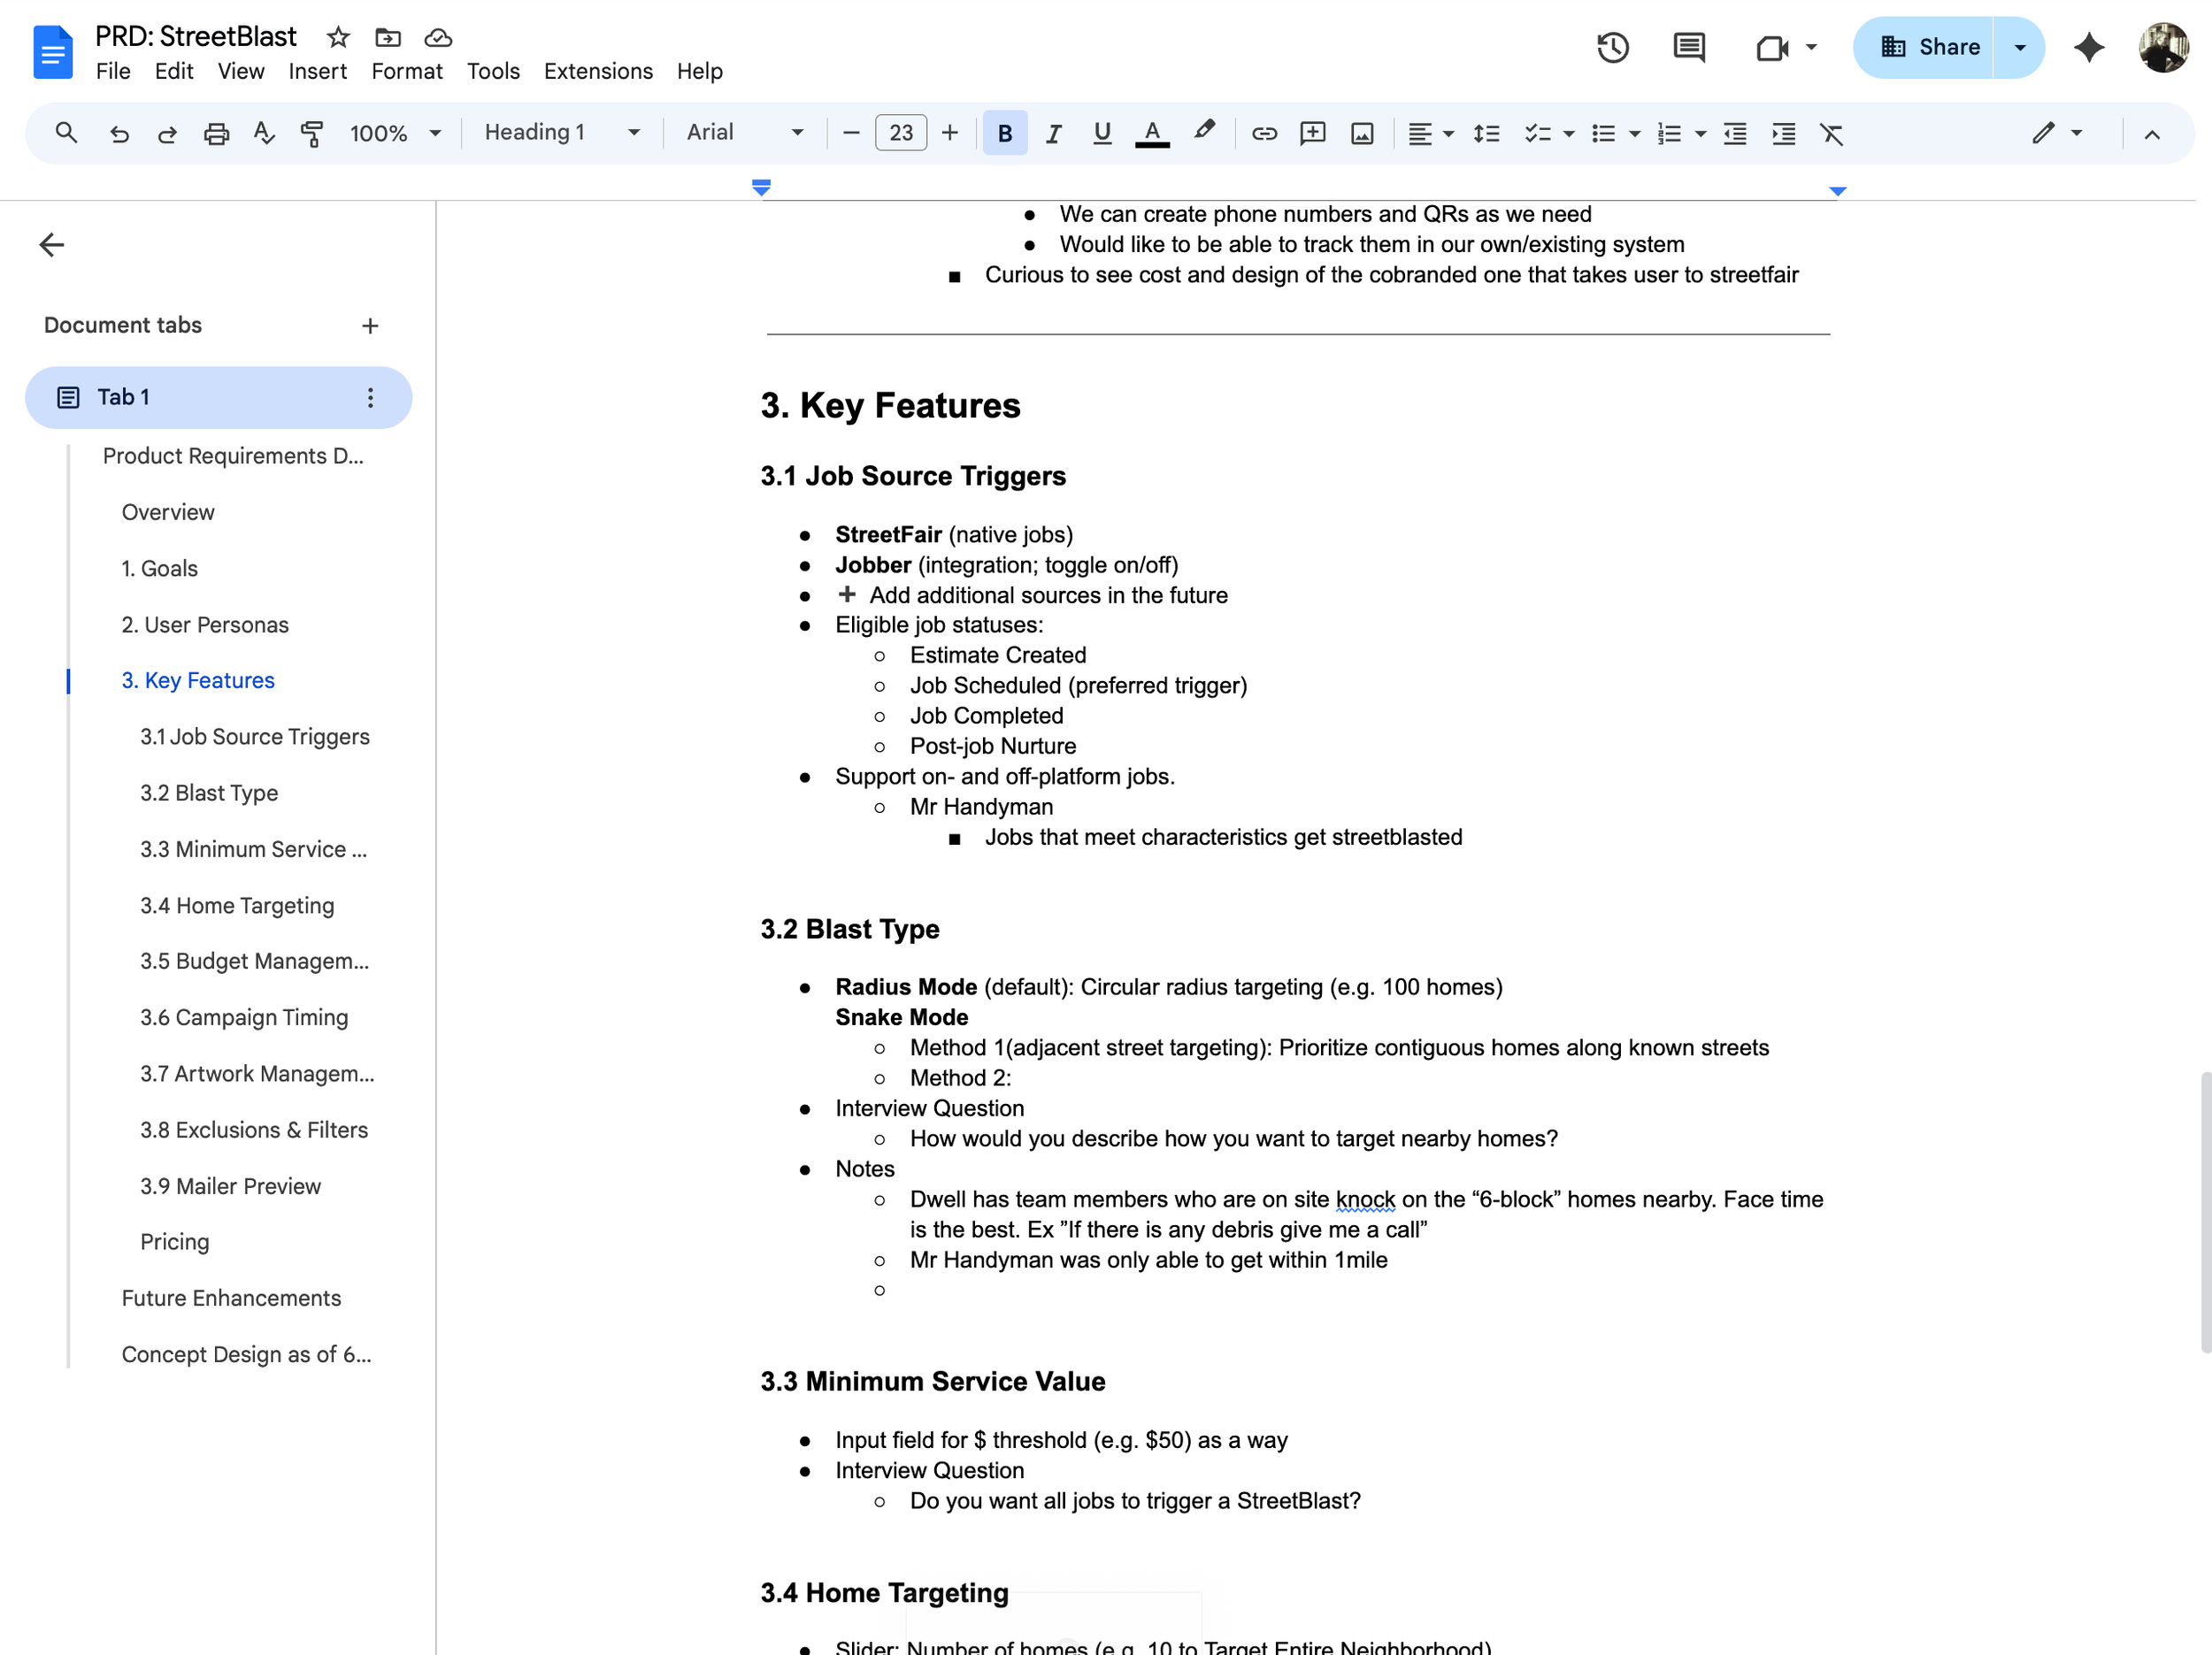Open the Arial font dropdown
The image size is (2212, 1655).
coord(744,132)
